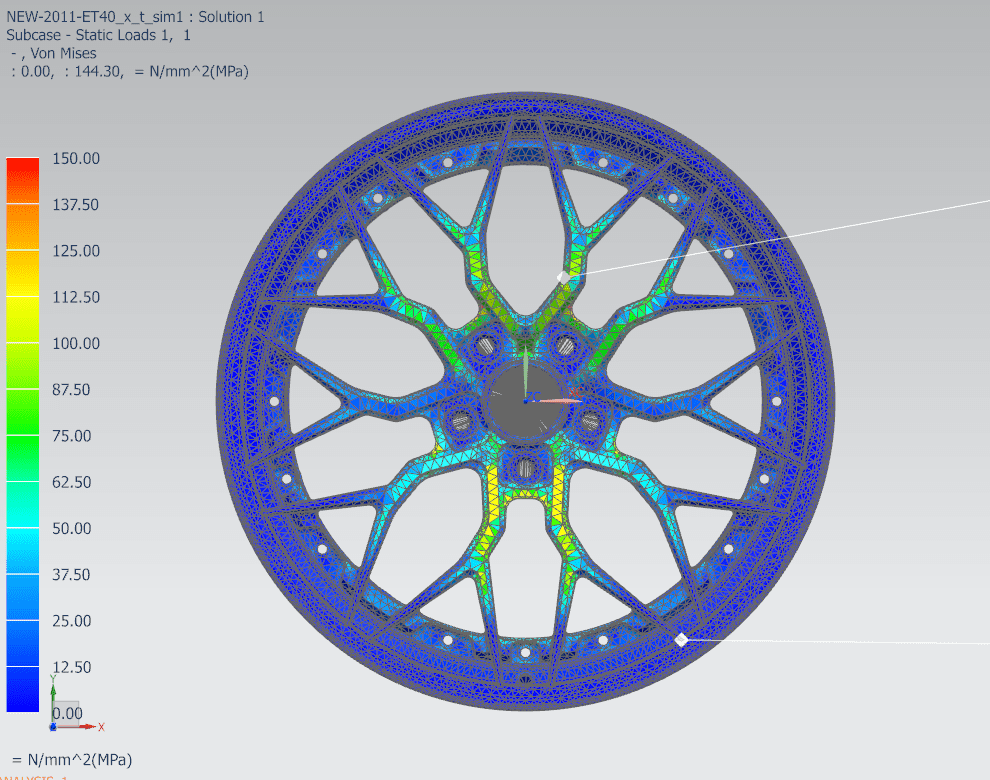Viewport: 990px width, 780px height.
Task: Click the green legend band near 87.50
Action: click(22, 390)
